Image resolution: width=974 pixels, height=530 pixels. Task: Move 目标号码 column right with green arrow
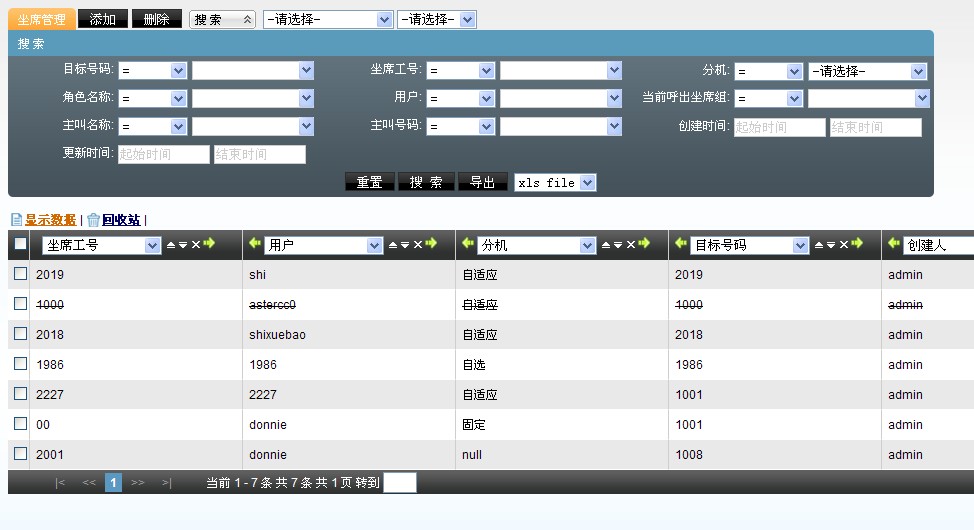click(x=857, y=244)
